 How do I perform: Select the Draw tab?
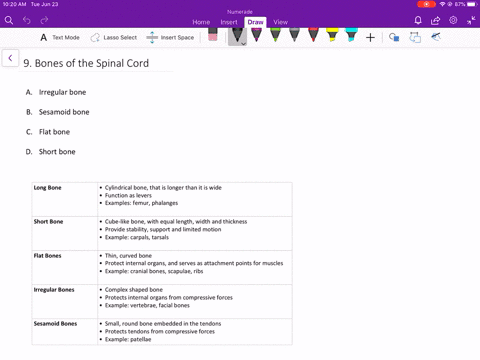pos(255,22)
